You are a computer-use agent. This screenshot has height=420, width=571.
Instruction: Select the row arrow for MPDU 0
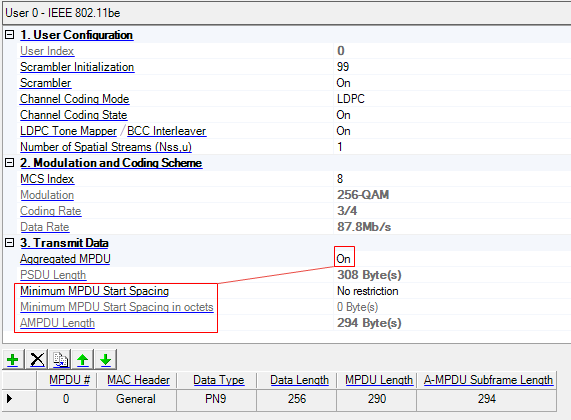point(10,399)
